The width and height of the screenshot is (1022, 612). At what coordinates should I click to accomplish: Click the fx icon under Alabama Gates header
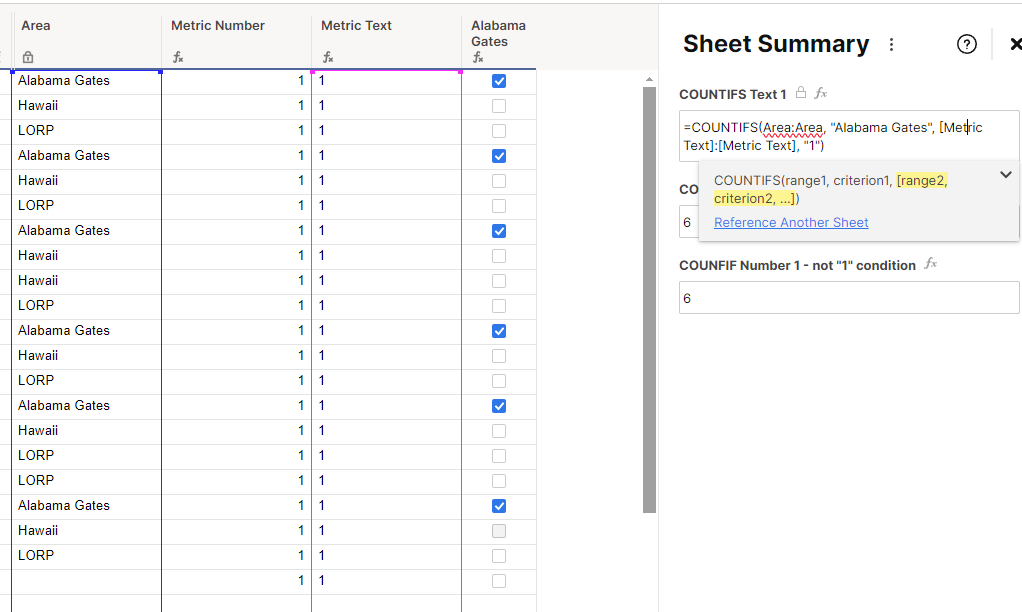pyautogui.click(x=478, y=57)
